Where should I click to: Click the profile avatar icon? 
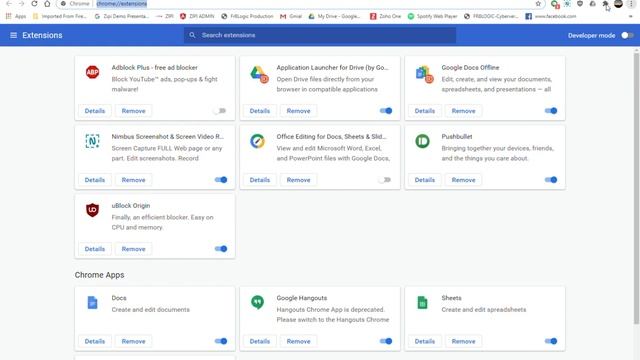[x=618, y=4]
